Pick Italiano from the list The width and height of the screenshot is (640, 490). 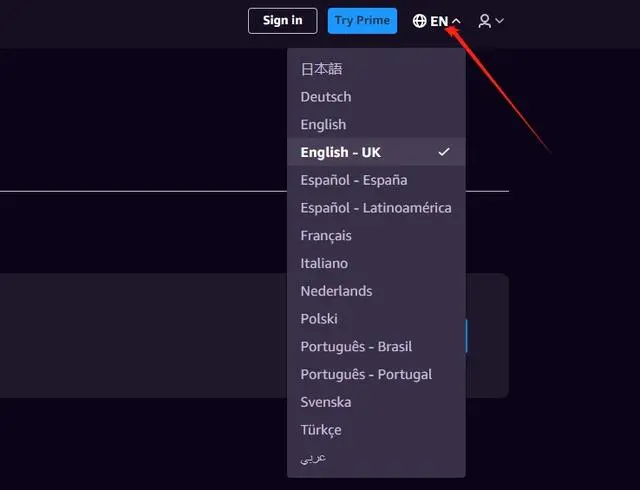click(376, 263)
